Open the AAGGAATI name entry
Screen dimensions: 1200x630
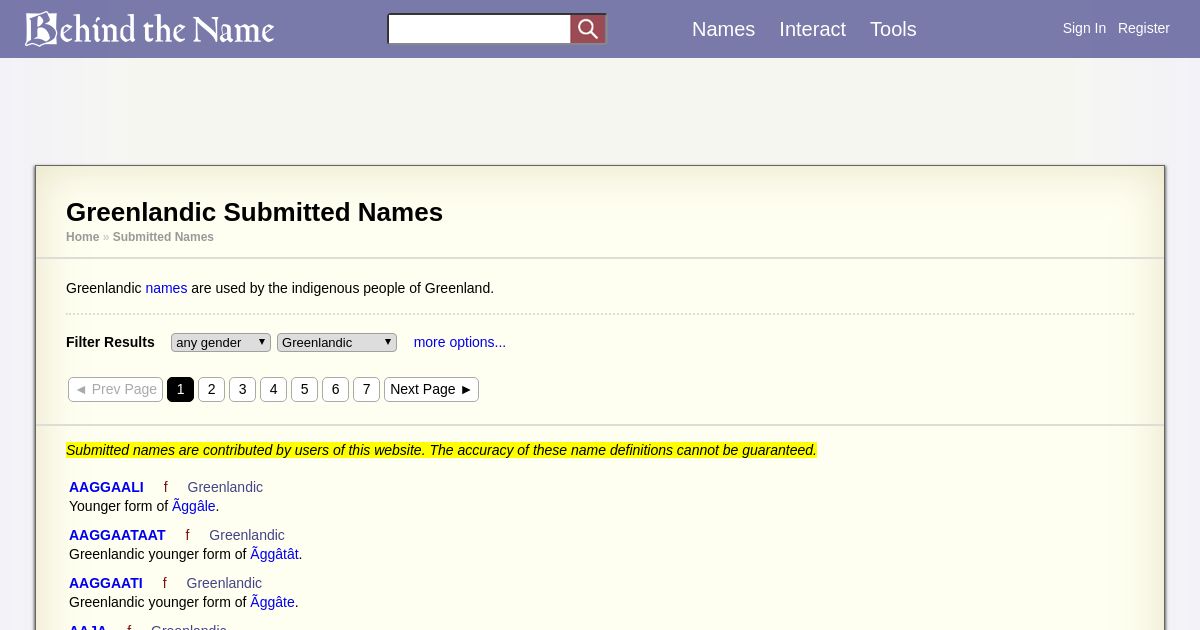click(x=106, y=583)
